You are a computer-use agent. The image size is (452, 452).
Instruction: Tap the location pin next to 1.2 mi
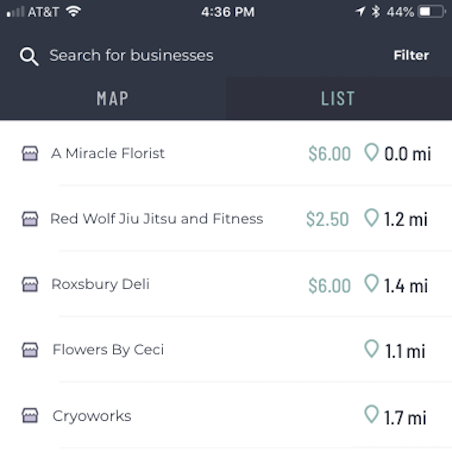(371, 218)
